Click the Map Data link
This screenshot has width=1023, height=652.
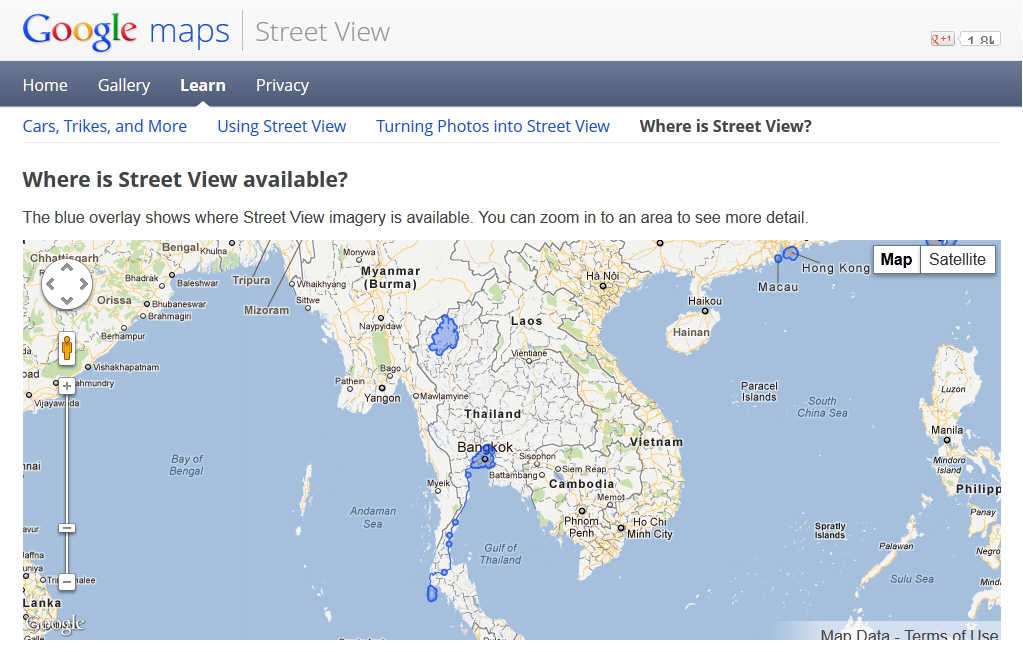point(855,634)
